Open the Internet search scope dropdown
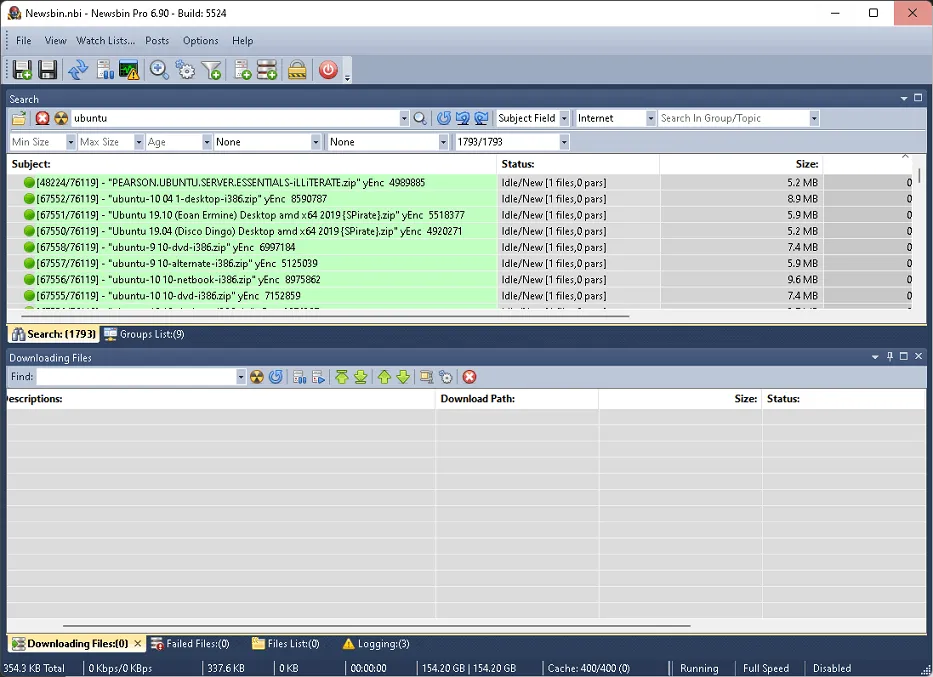The width and height of the screenshot is (933, 677). pyautogui.click(x=648, y=118)
